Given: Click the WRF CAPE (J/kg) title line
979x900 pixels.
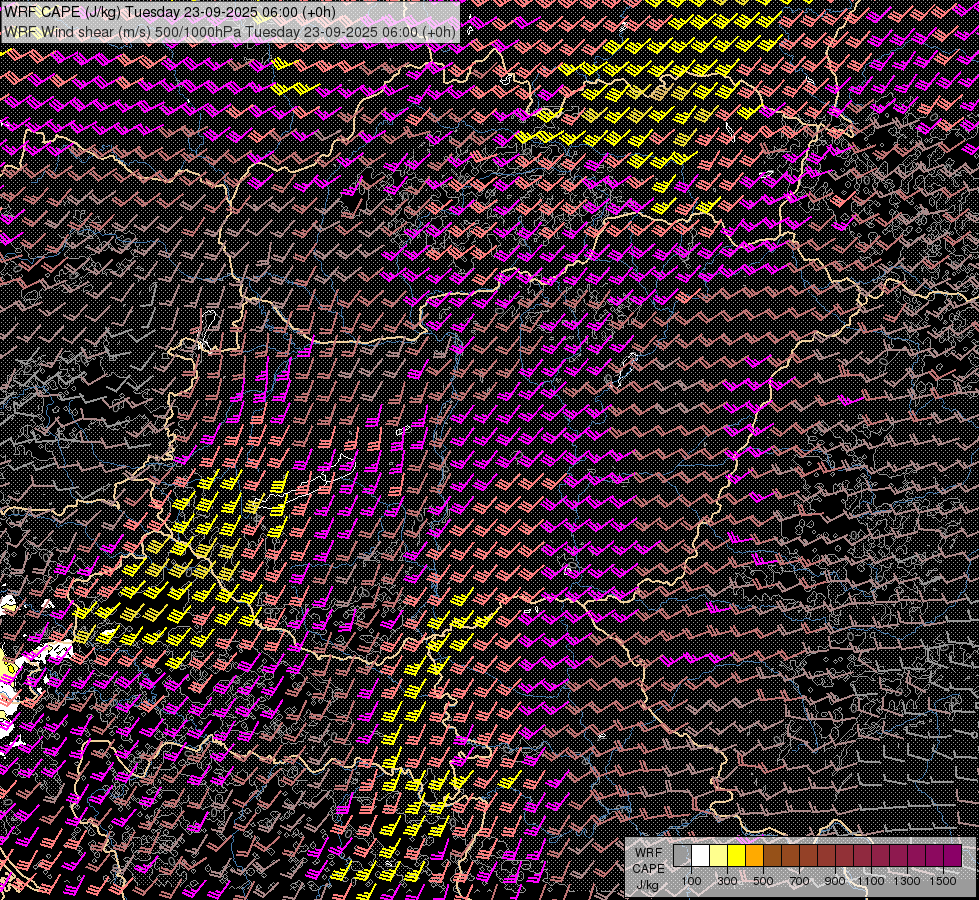Looking at the screenshot, I should 170,12.
